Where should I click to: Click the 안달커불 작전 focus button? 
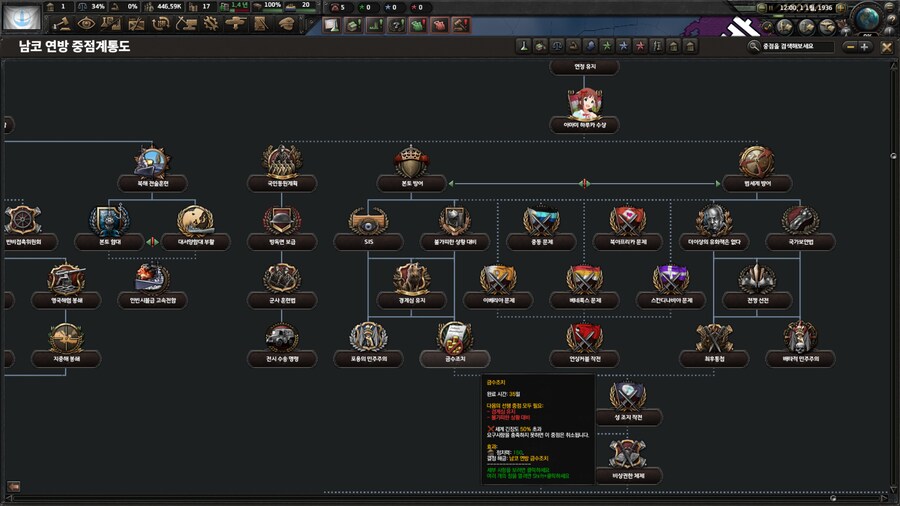[x=584, y=342]
